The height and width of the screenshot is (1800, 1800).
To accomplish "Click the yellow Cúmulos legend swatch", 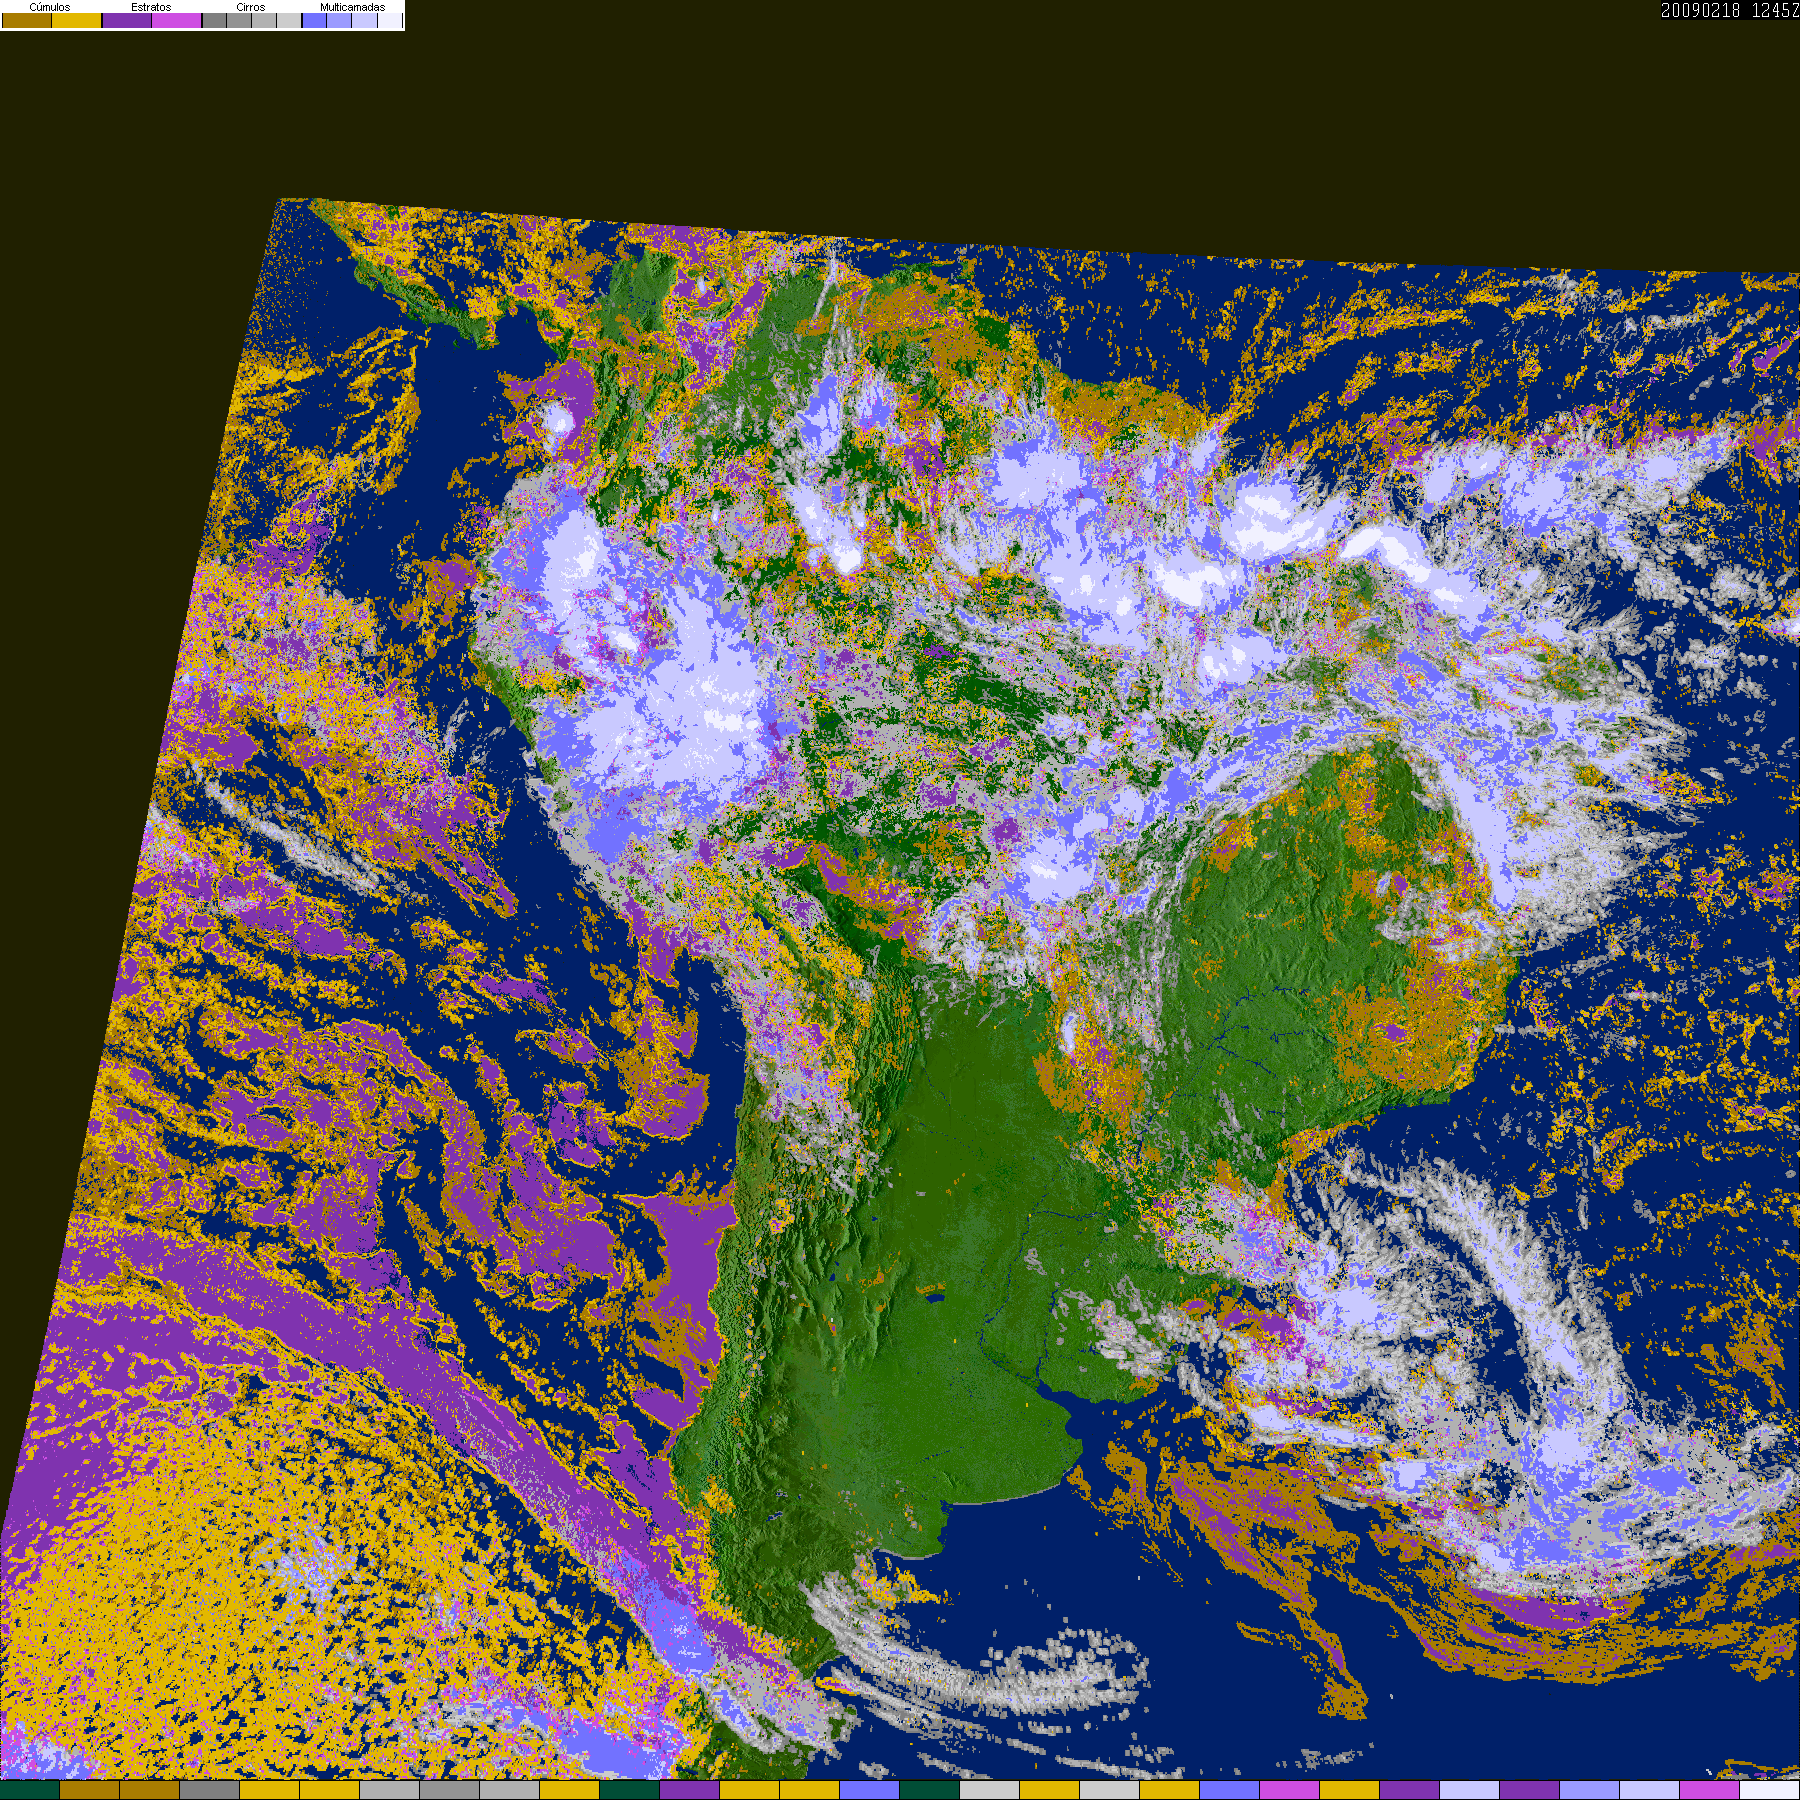I will 76,20.
